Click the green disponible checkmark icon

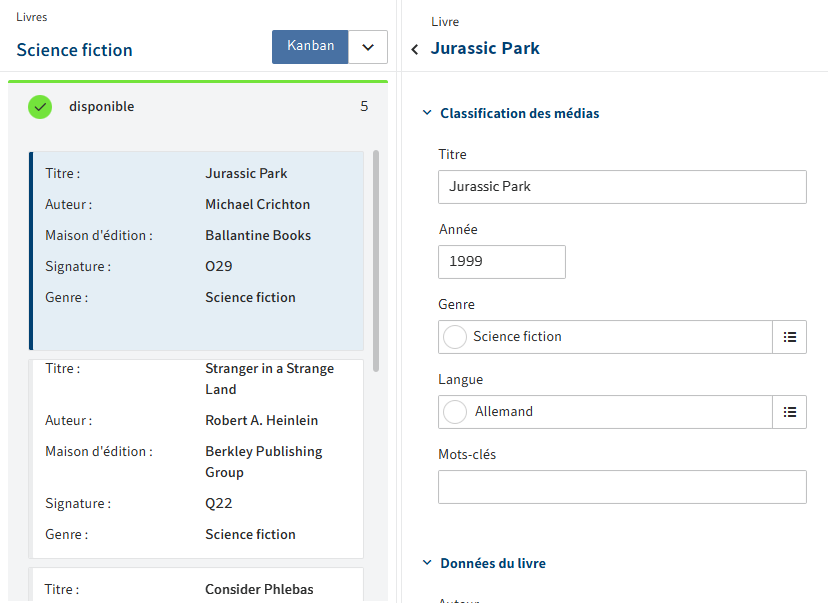(40, 107)
